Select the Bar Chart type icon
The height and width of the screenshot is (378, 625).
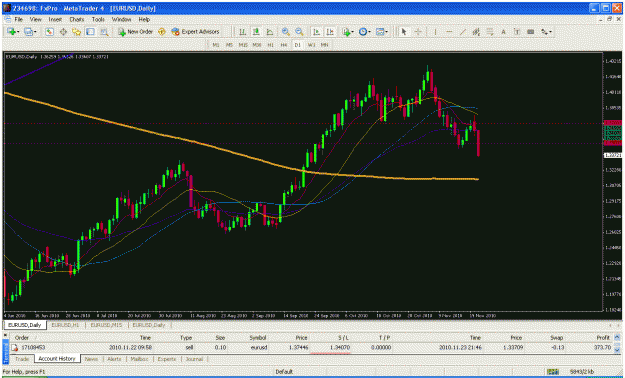click(242, 32)
